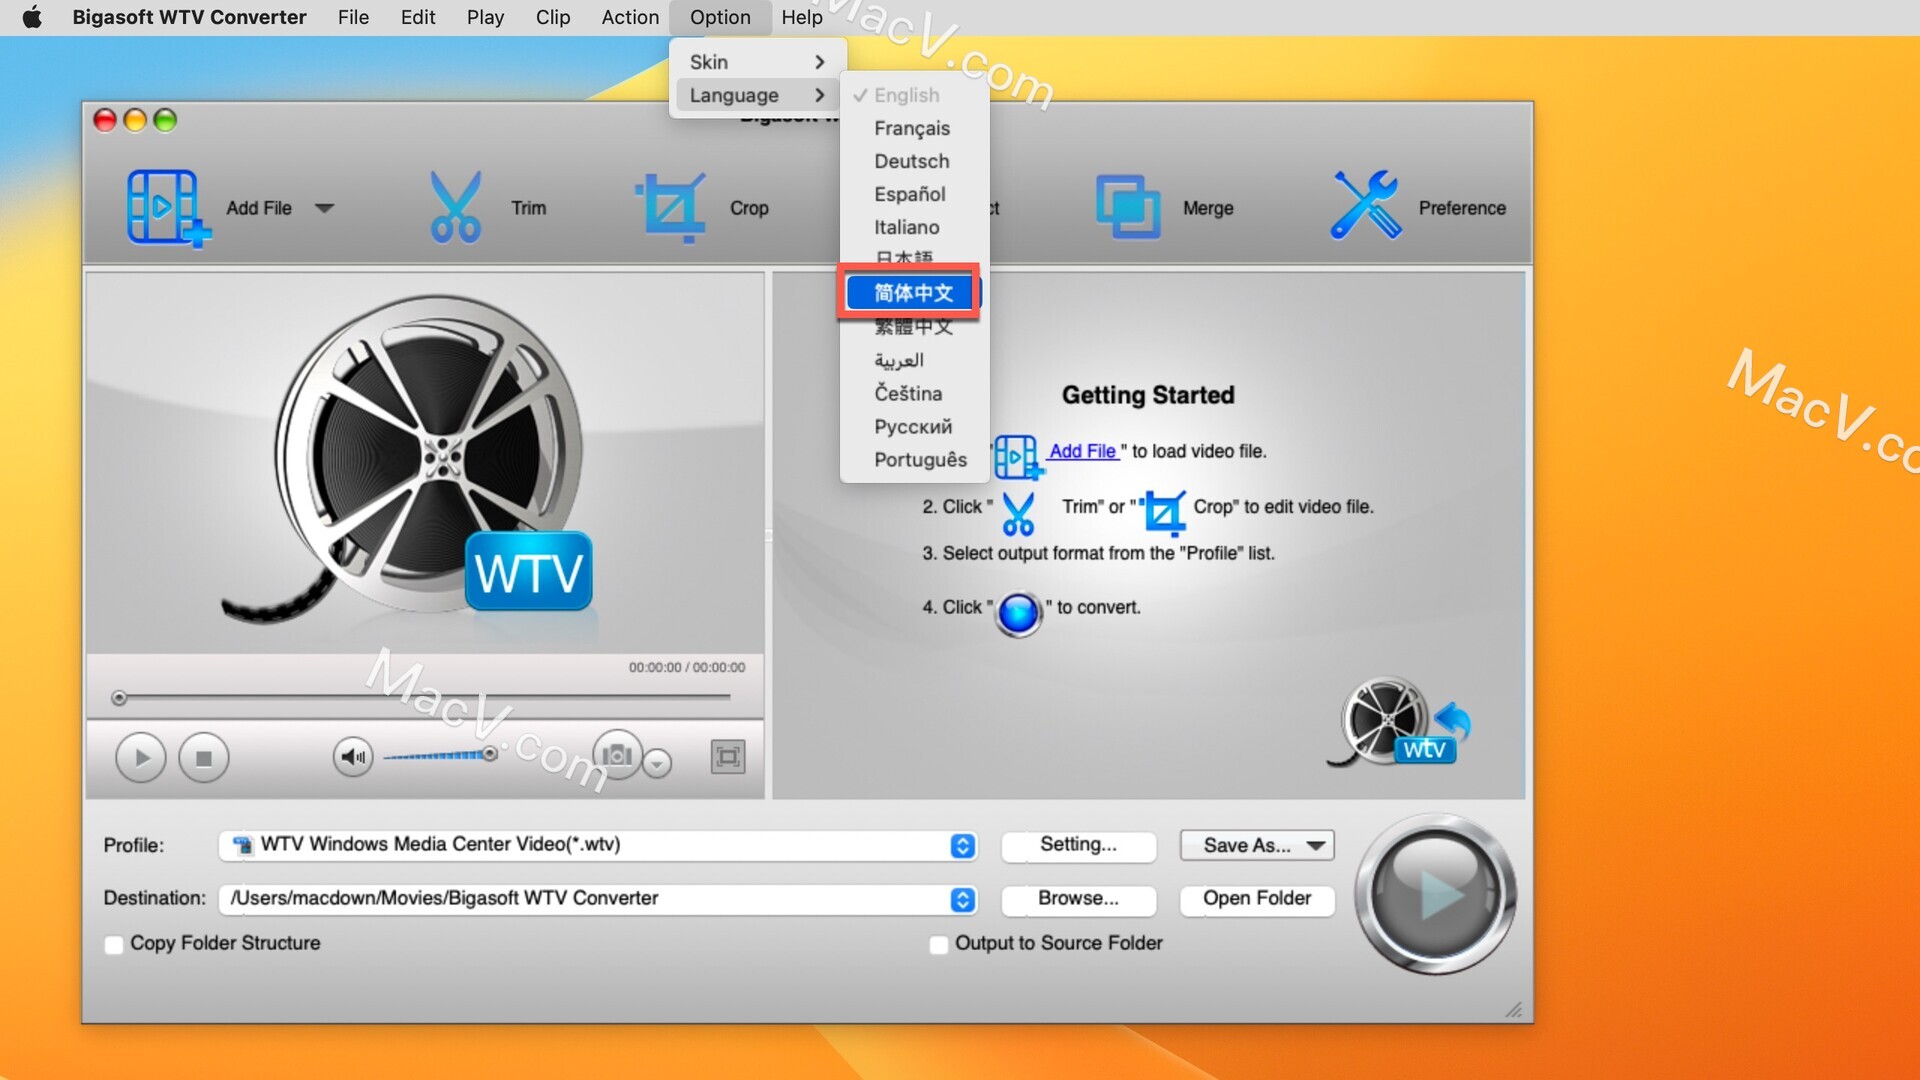
Task: Click the Destination dropdown stepper arrows
Action: click(962, 900)
